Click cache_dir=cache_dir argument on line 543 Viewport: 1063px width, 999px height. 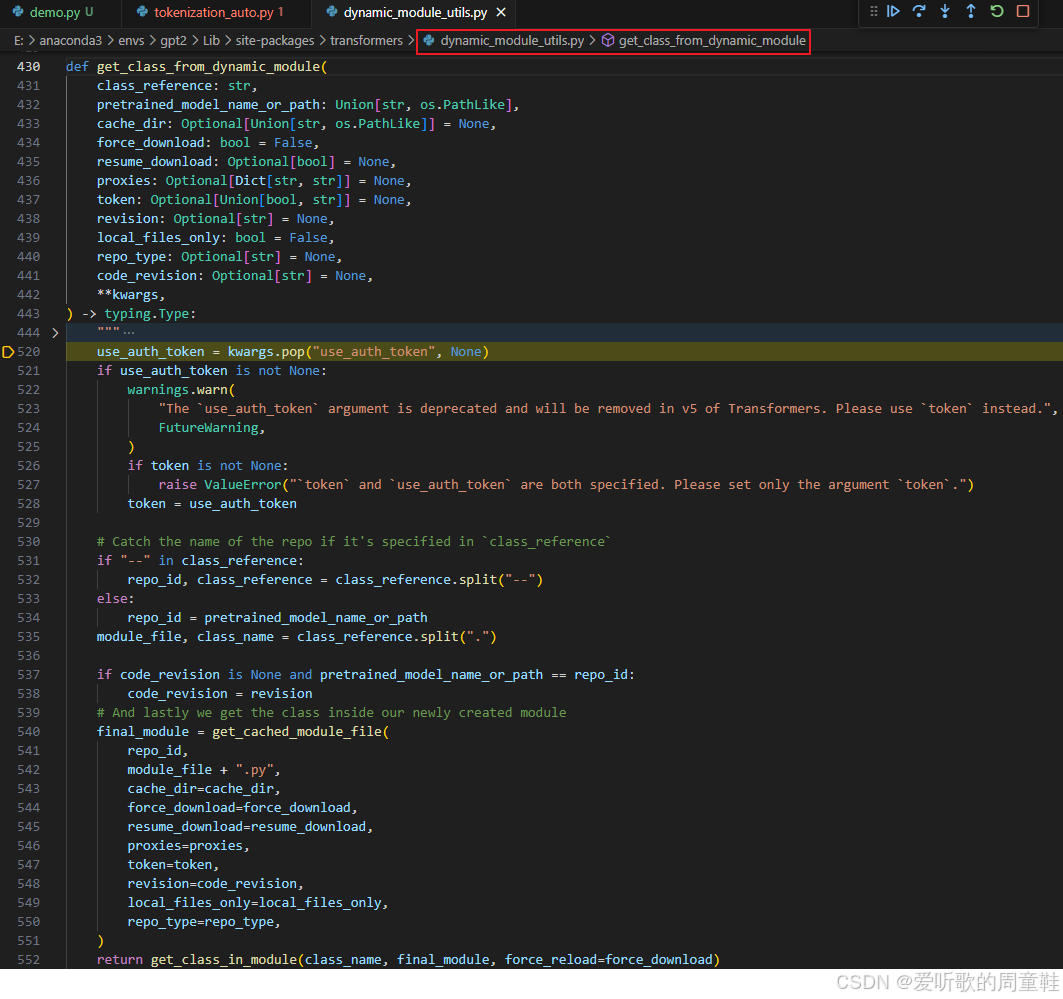tap(200, 788)
